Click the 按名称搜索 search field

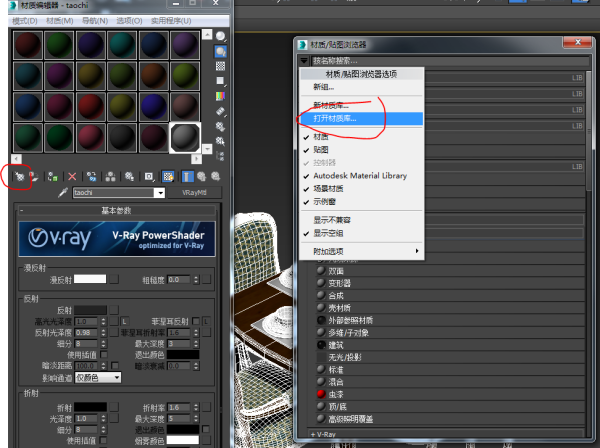click(450, 60)
